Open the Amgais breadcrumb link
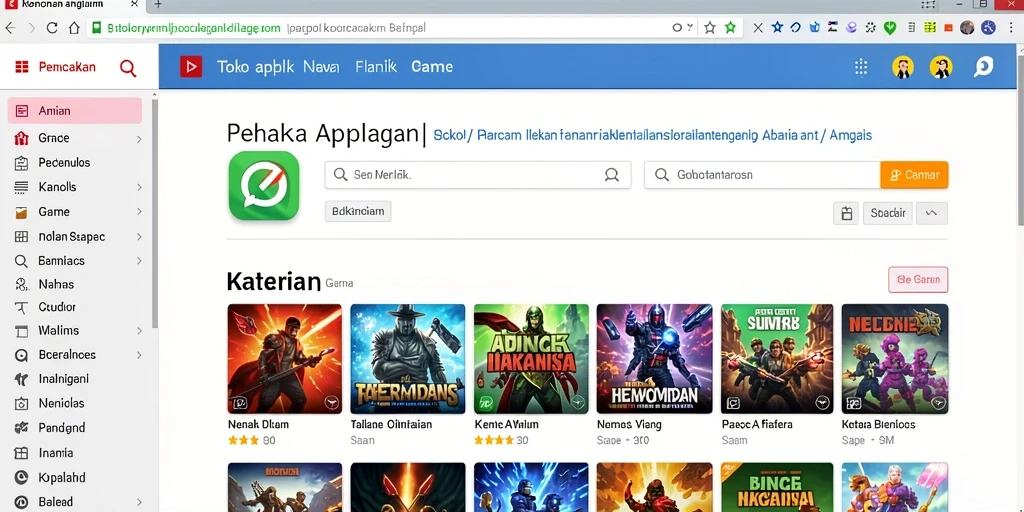Image resolution: width=1024 pixels, height=512 pixels. (x=851, y=136)
